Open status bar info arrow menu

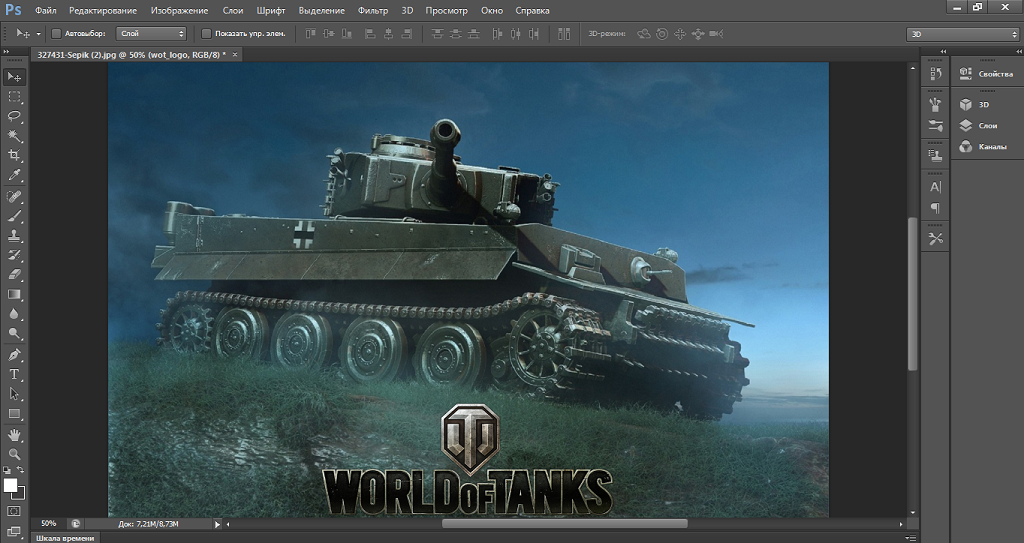tap(217, 524)
